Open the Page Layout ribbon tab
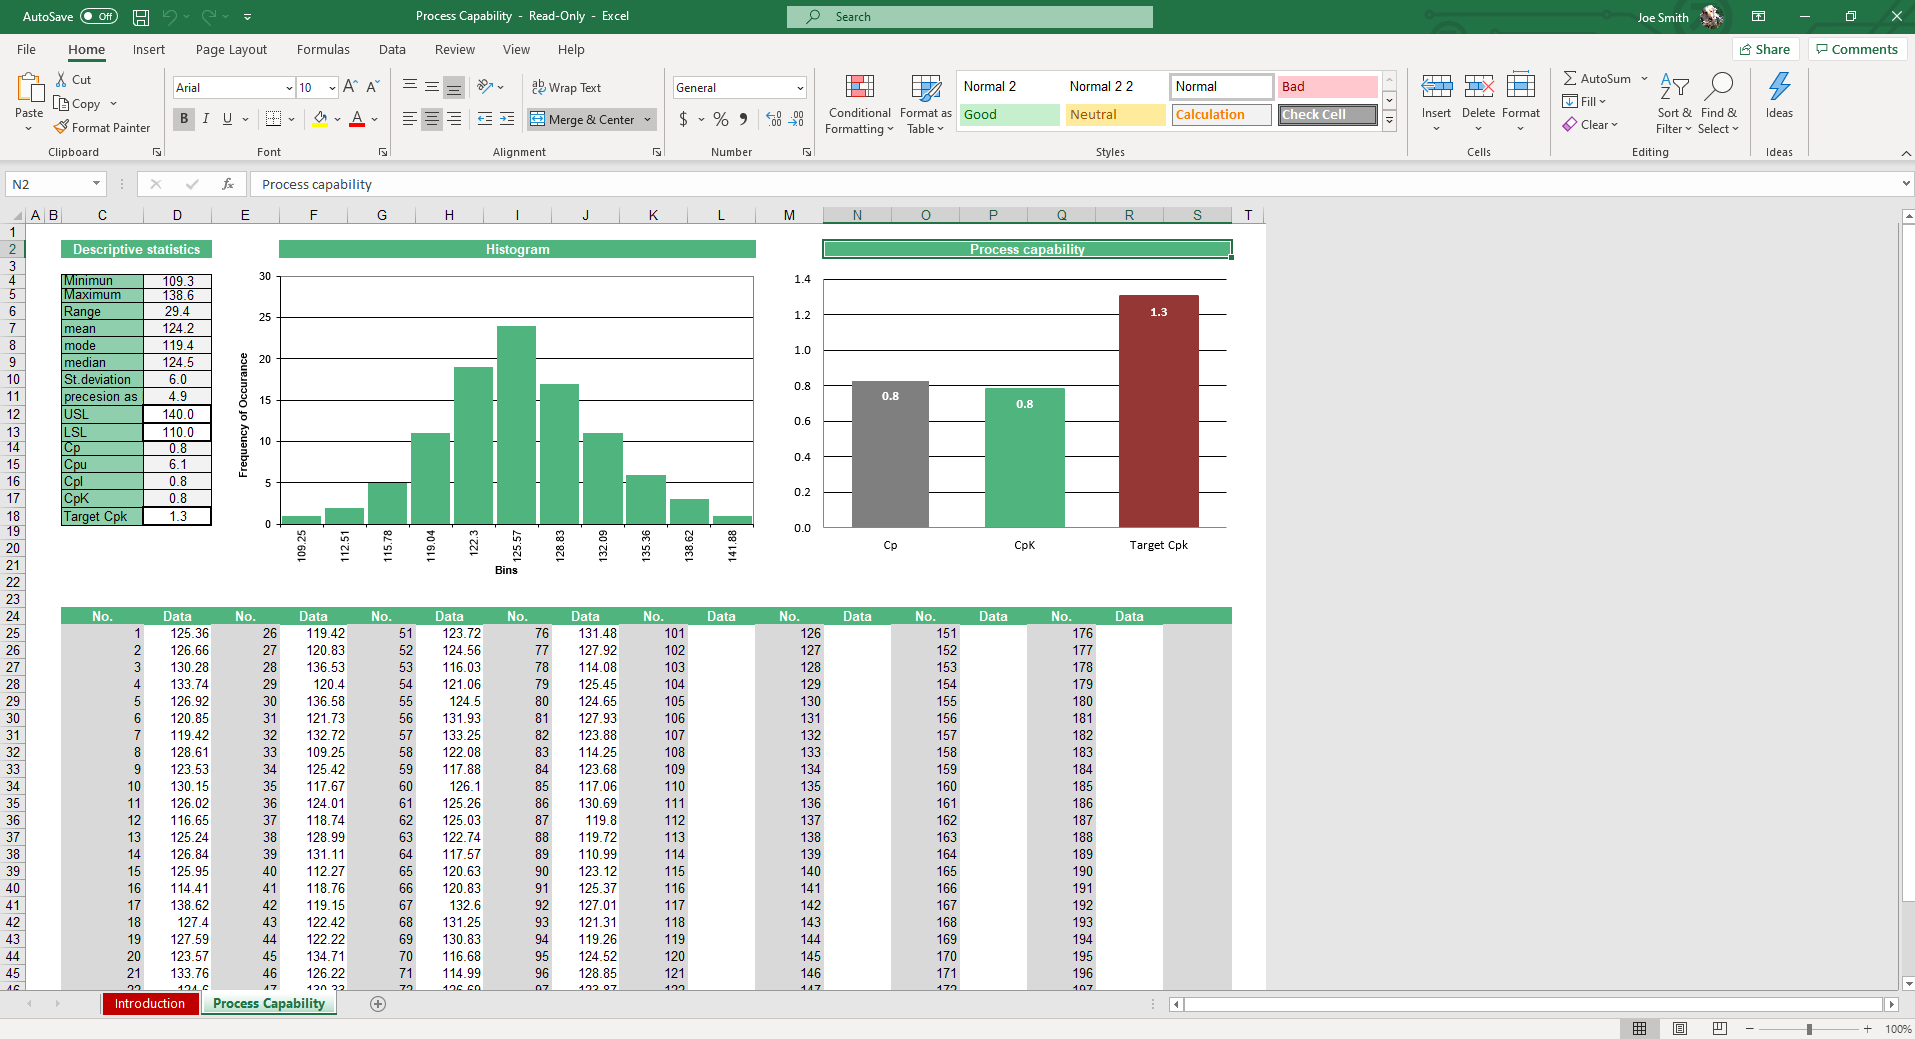1915x1039 pixels. [x=231, y=50]
